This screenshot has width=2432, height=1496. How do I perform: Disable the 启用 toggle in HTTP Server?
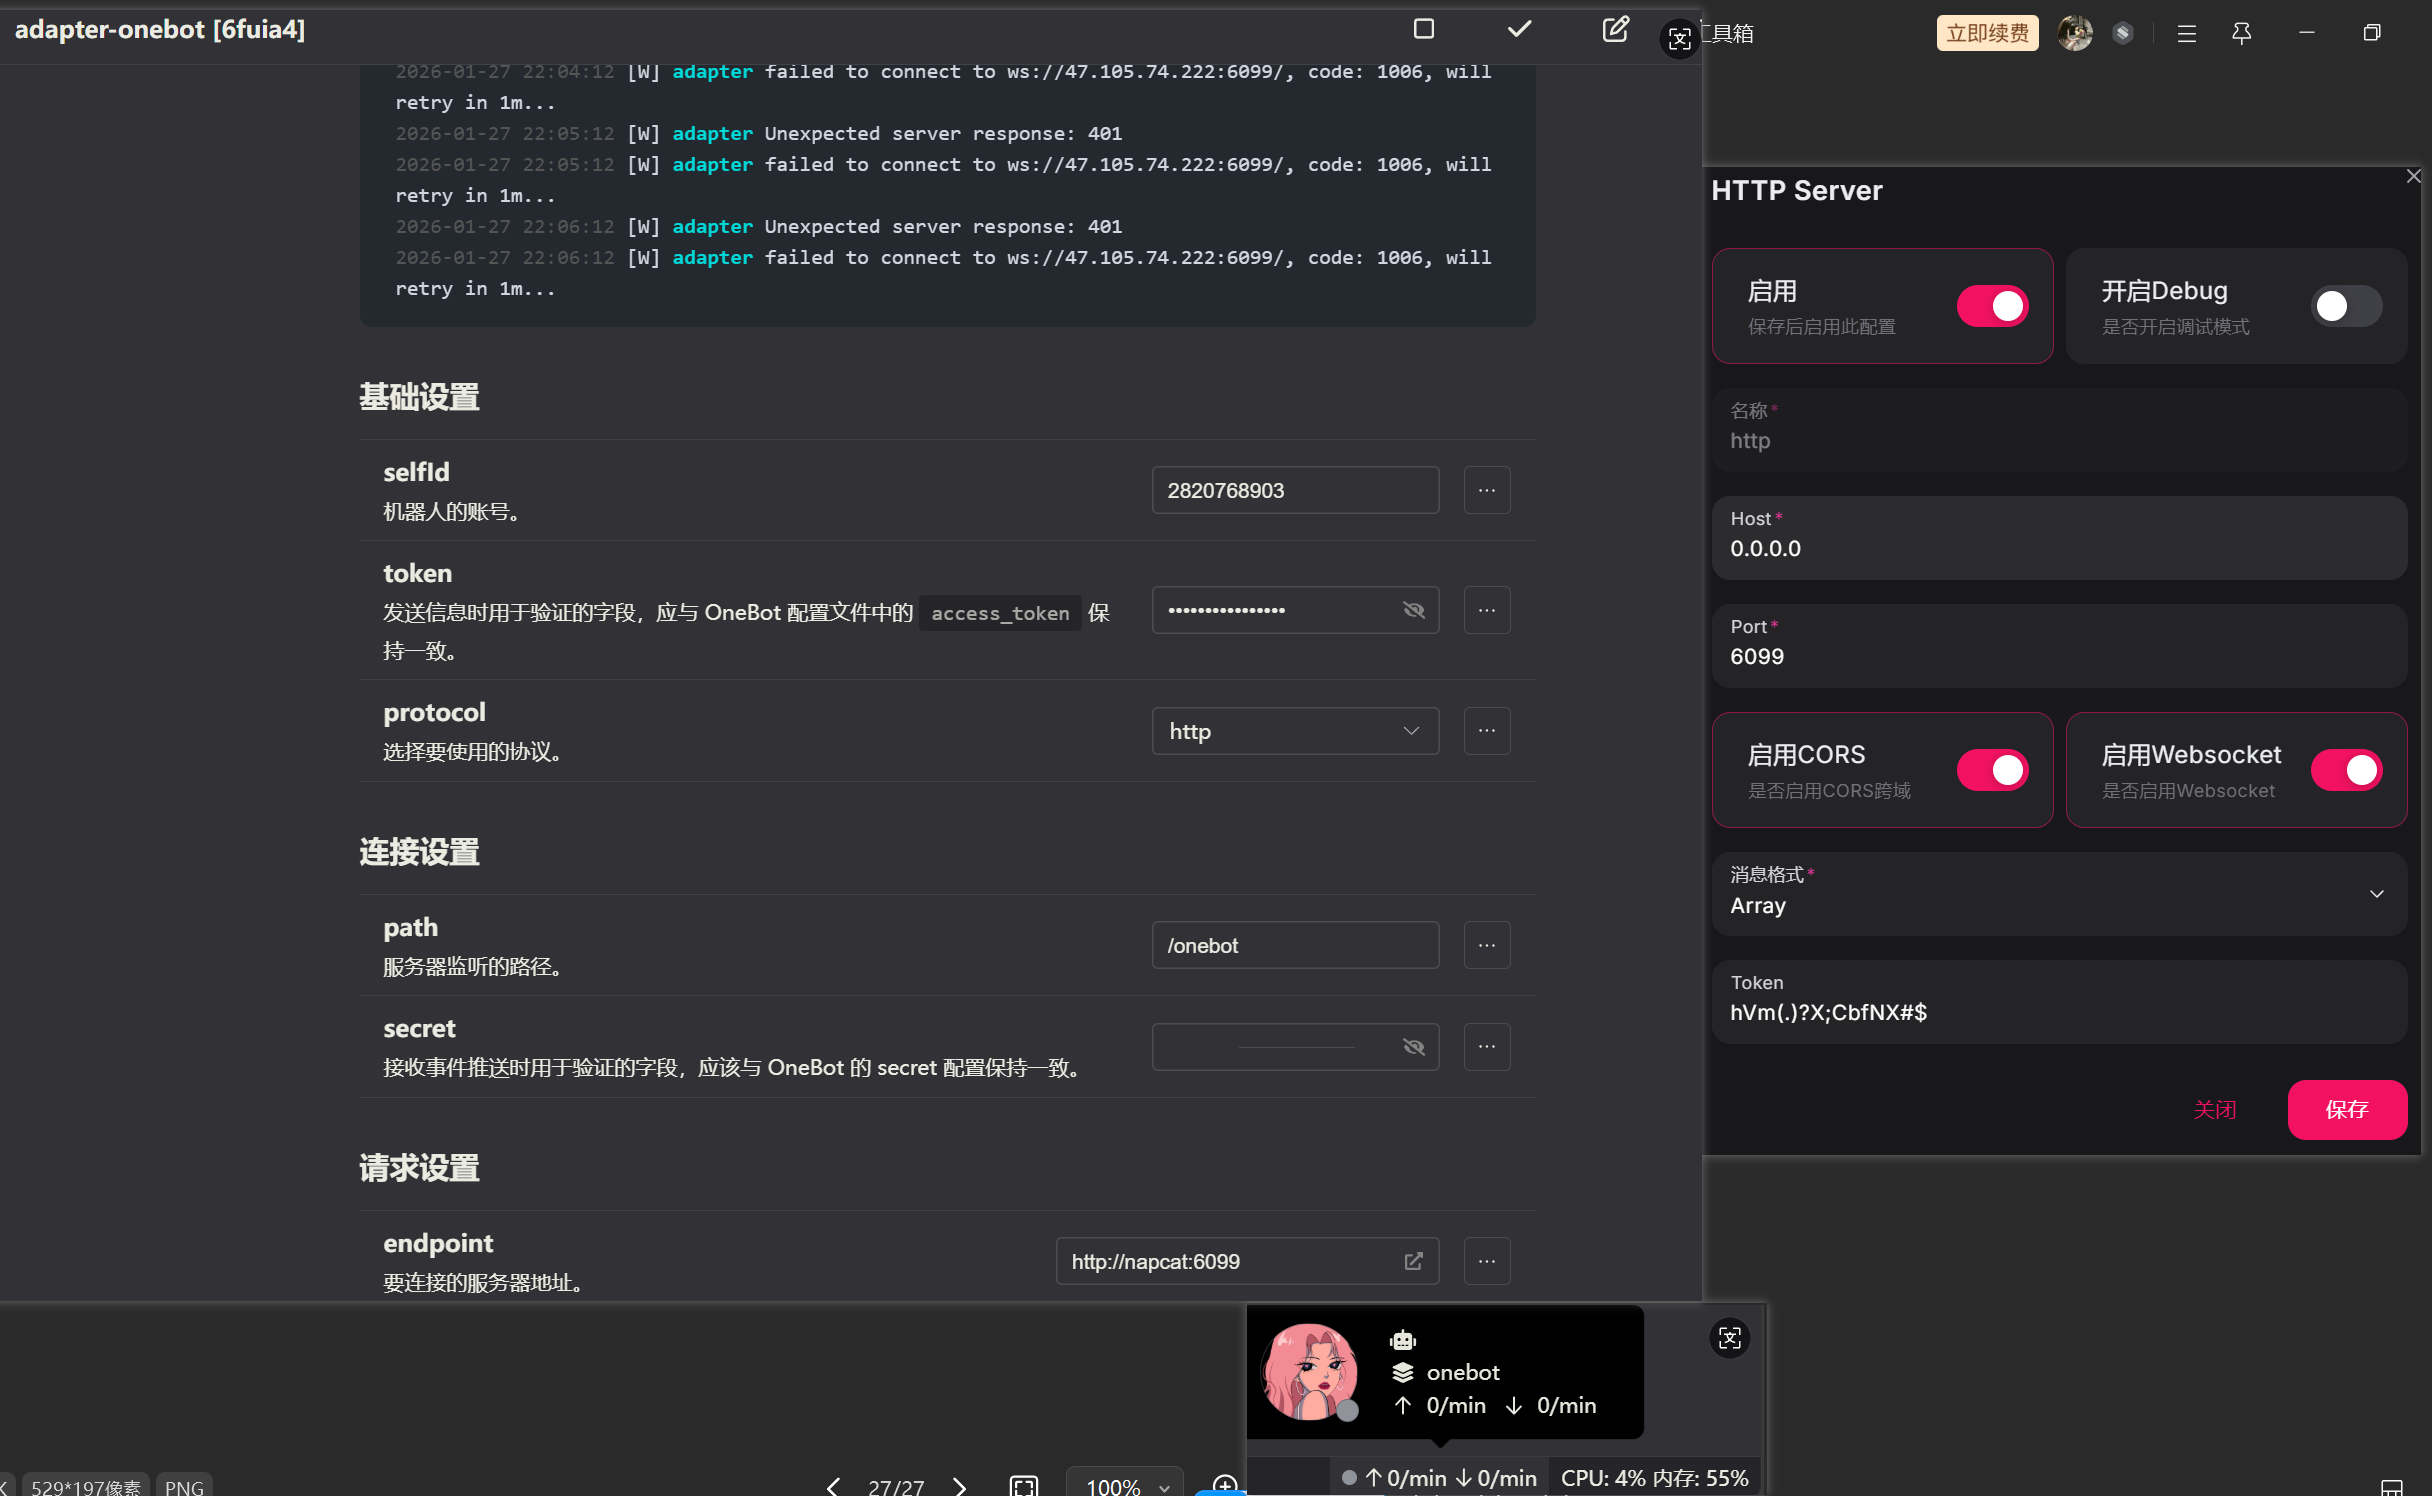[1992, 306]
